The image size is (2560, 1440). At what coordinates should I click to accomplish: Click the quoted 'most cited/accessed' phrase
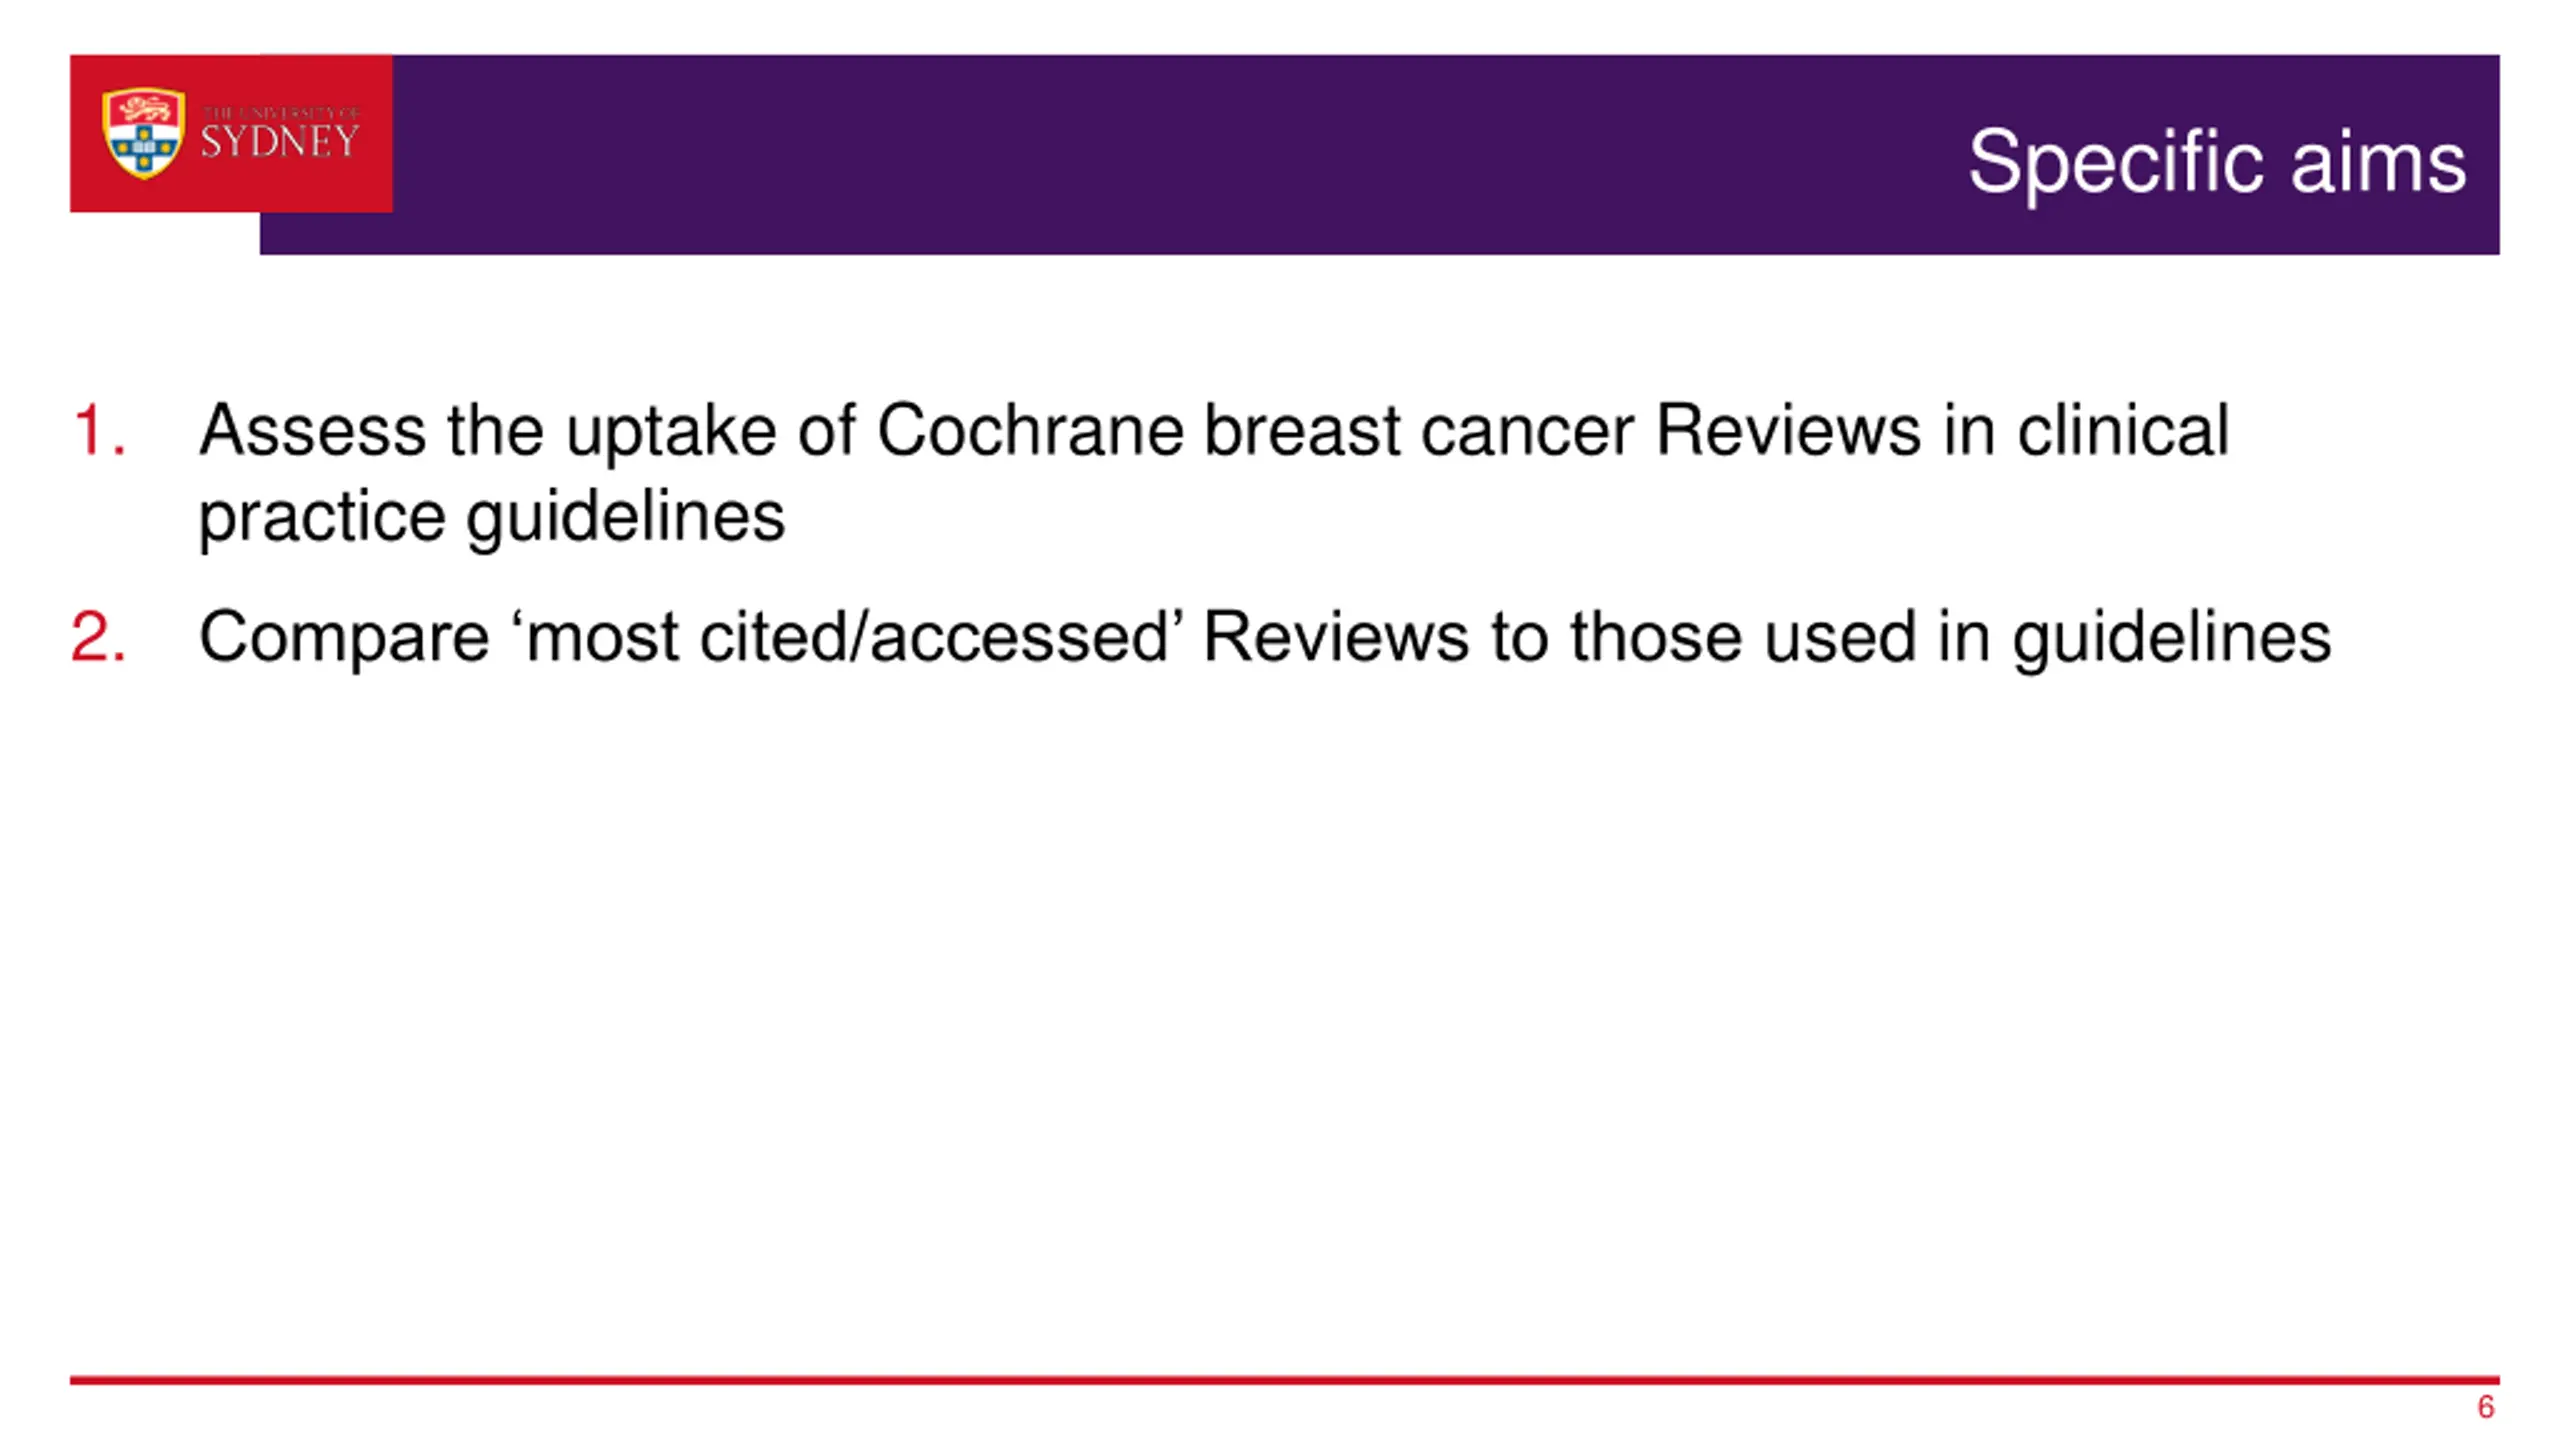(847, 637)
